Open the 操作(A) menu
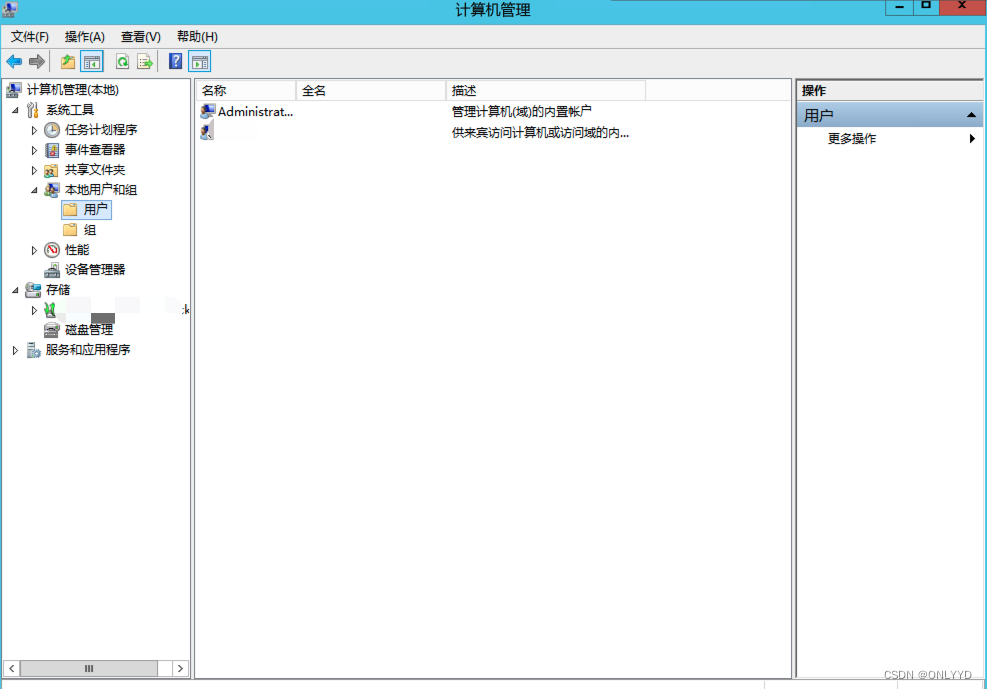This screenshot has width=987, height=689. tap(84, 36)
